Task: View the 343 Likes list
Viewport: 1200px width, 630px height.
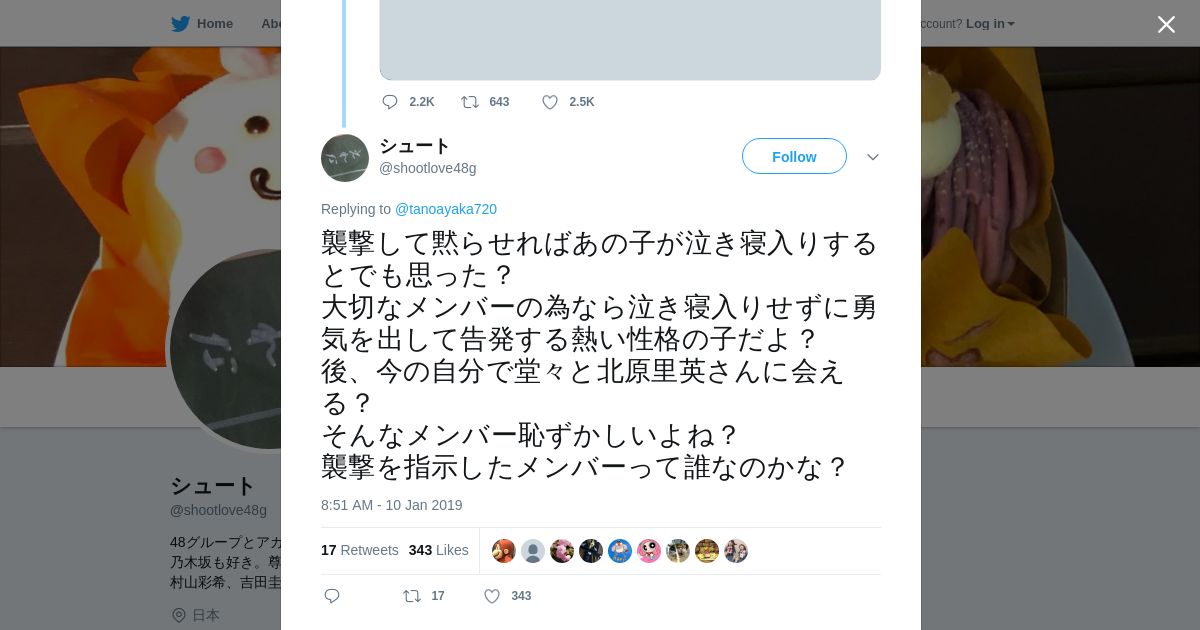Action: tap(438, 550)
